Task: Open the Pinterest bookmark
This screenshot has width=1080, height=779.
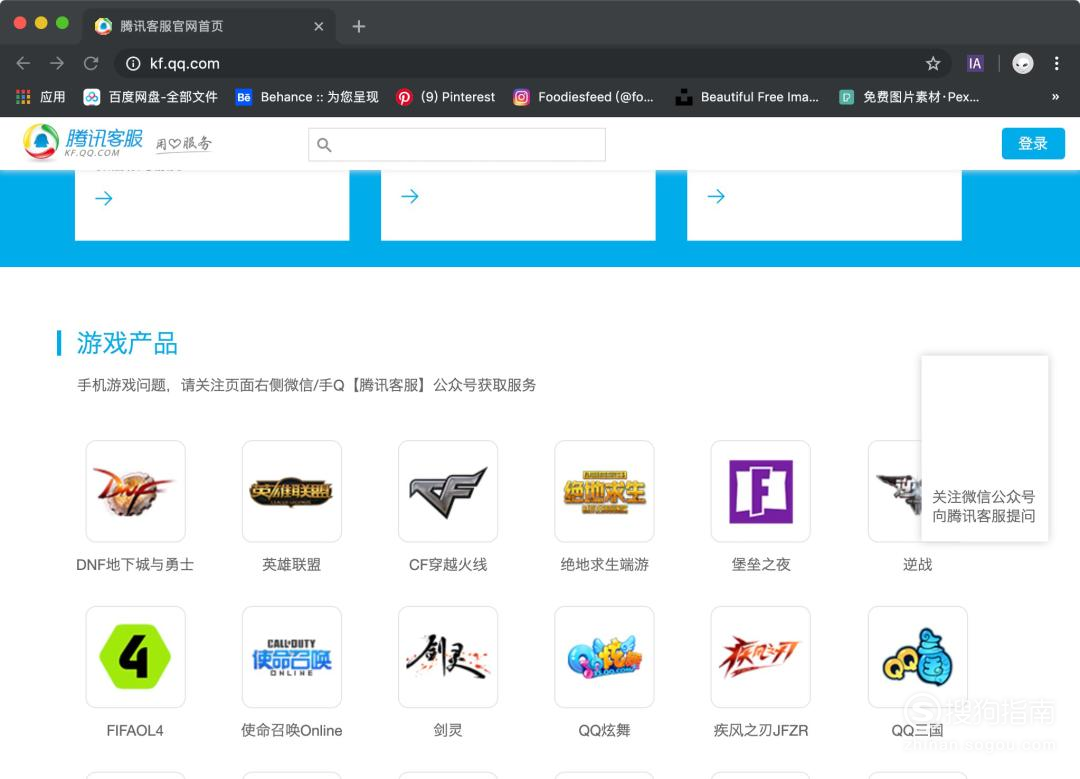Action: tap(445, 97)
